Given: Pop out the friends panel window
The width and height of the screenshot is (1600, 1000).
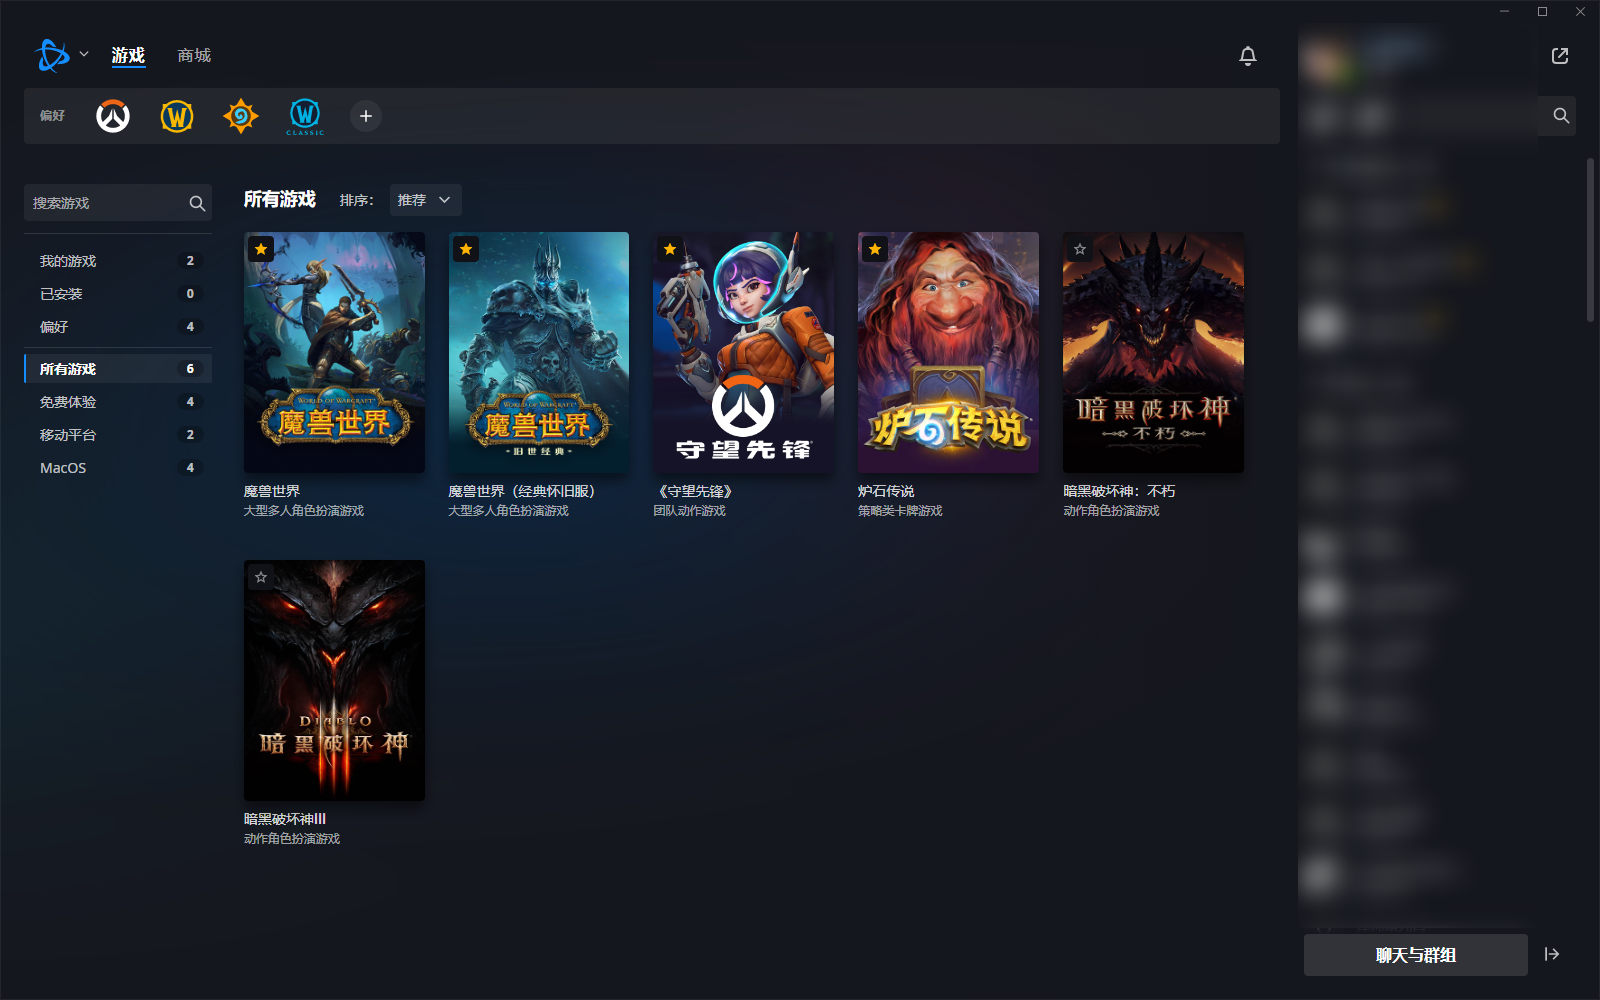Looking at the screenshot, I should pos(1560,56).
